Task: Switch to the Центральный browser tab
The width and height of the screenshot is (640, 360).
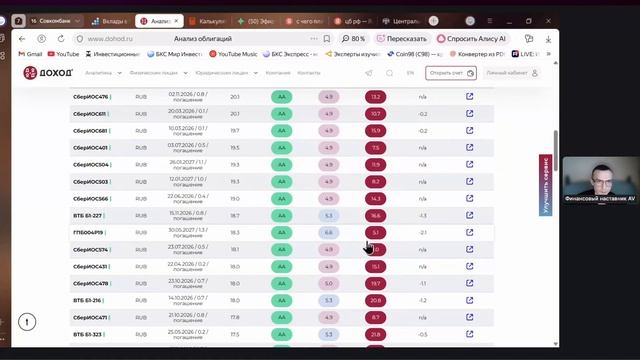Action: [402, 21]
